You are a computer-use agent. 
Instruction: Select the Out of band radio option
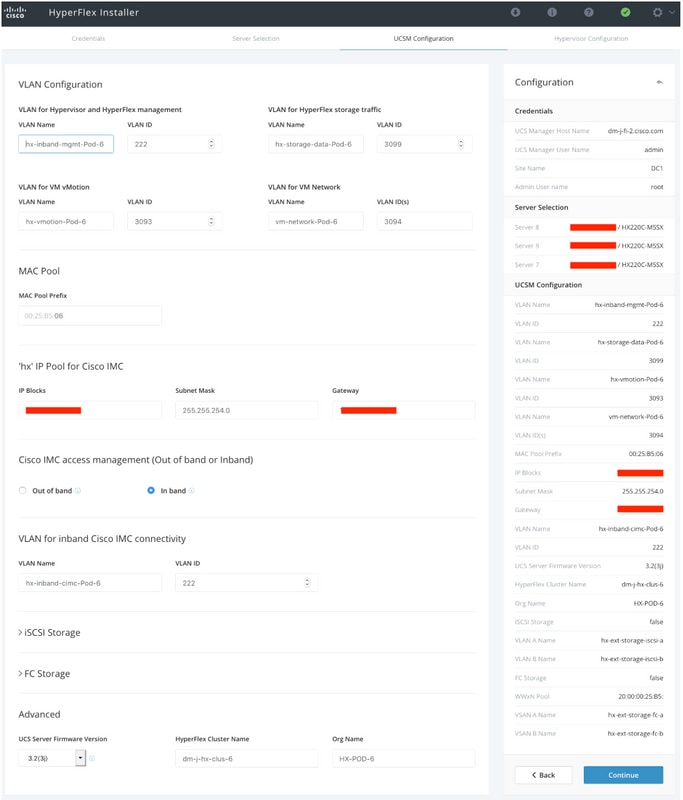22,490
